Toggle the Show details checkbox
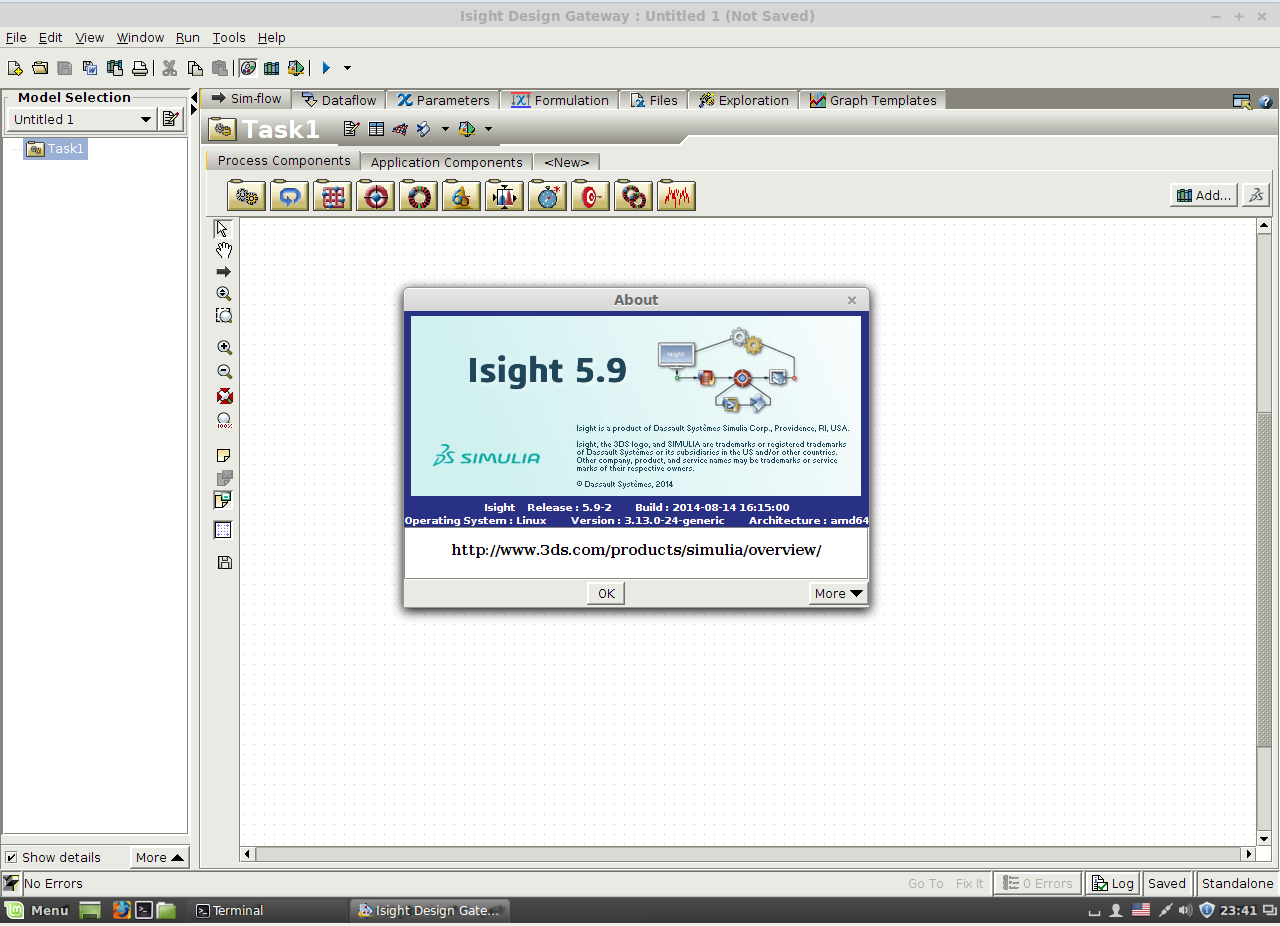Image resolution: width=1280 pixels, height=926 pixels. coord(11,857)
